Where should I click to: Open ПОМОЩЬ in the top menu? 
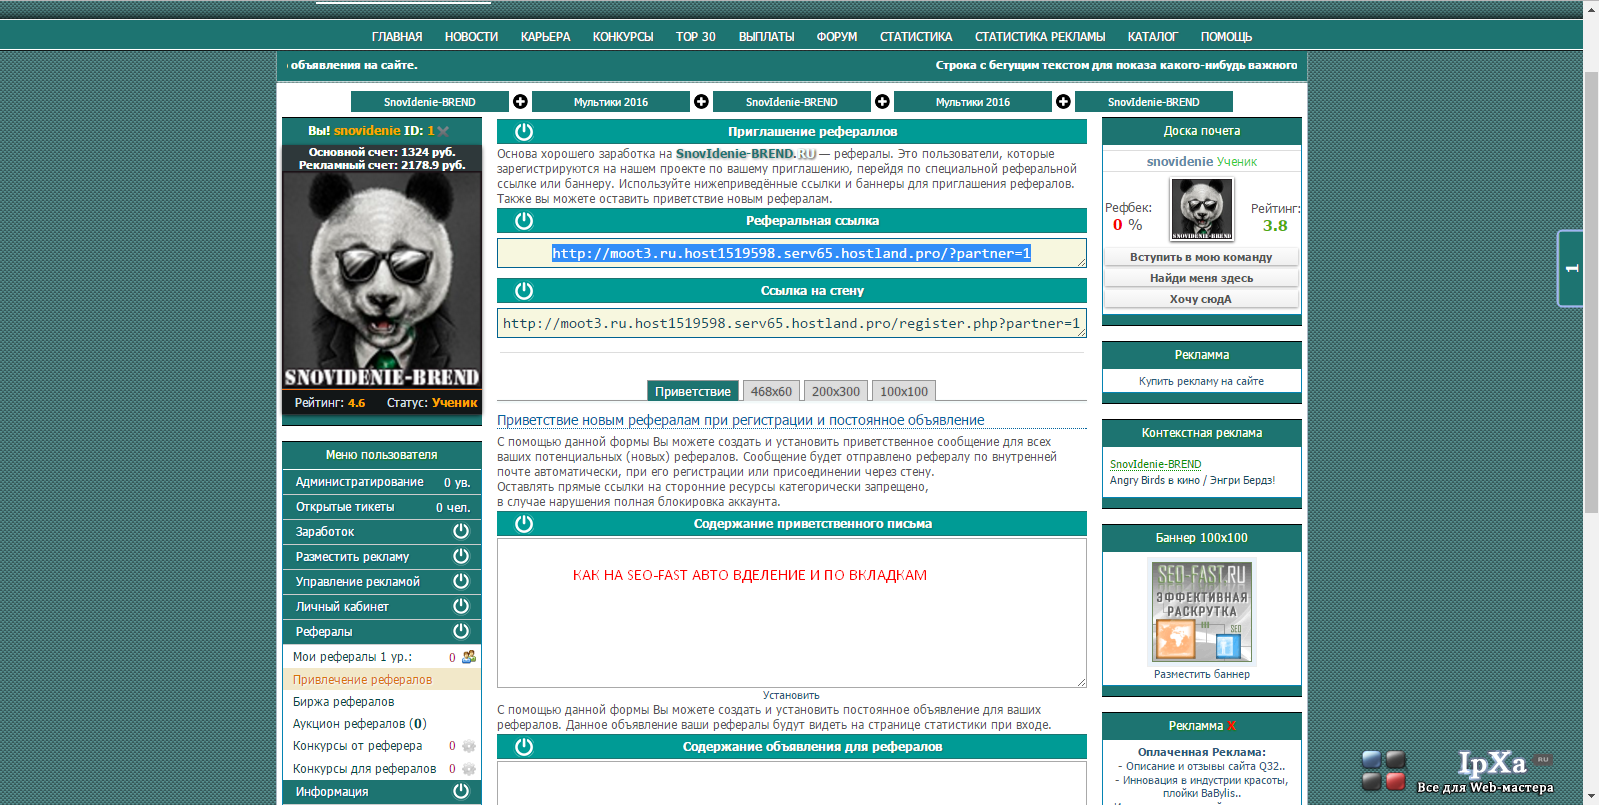coord(1226,37)
